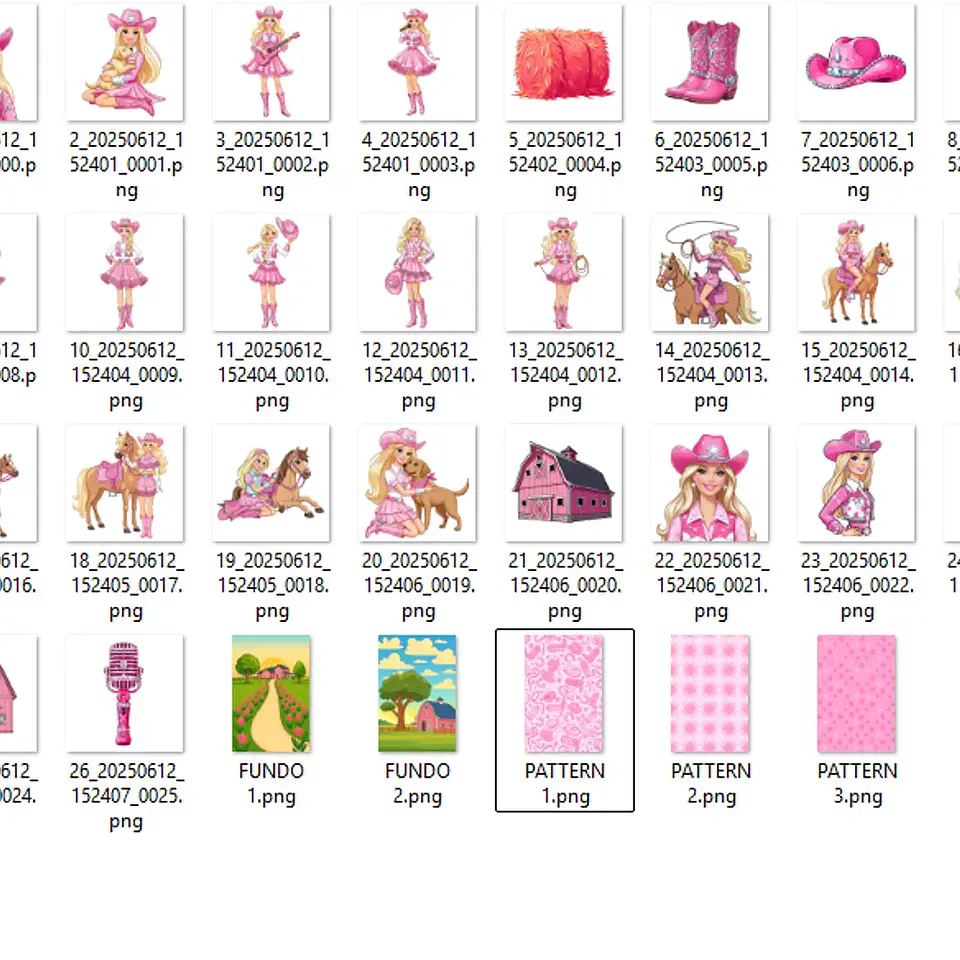
Task: Open PATTERN 2.png checkered pattern
Action: [x=711, y=692]
